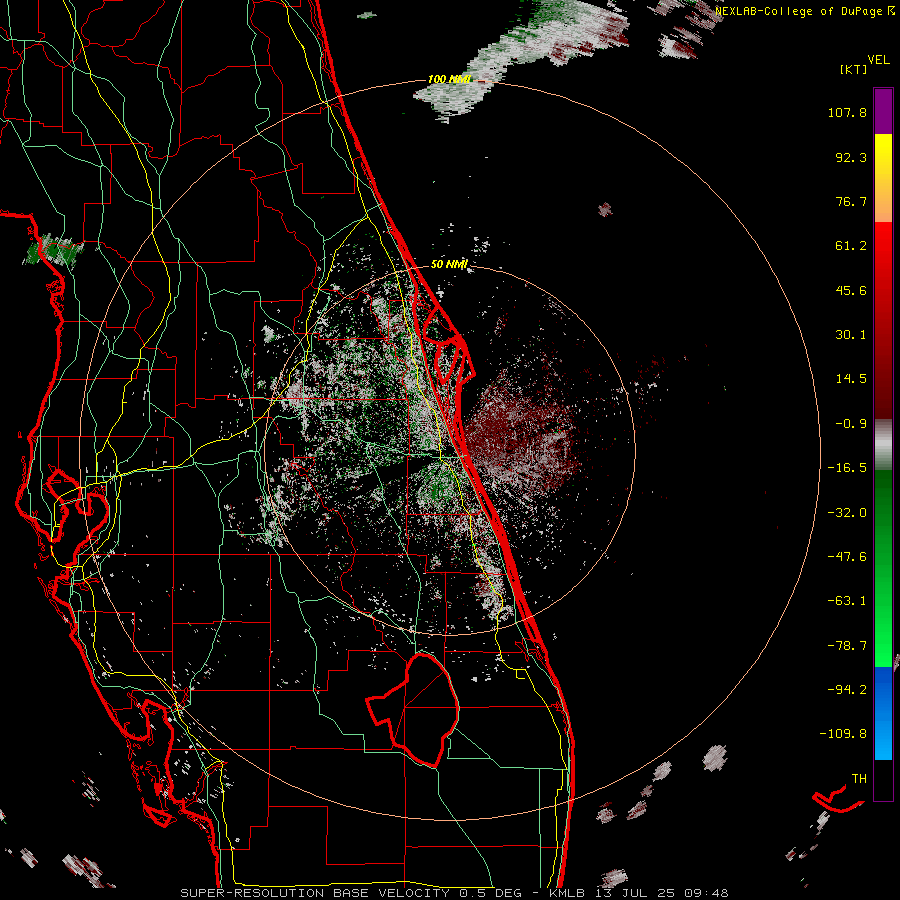Image resolution: width=900 pixels, height=900 pixels.
Task: Click the purple segment of the color bar
Action: 883,111
